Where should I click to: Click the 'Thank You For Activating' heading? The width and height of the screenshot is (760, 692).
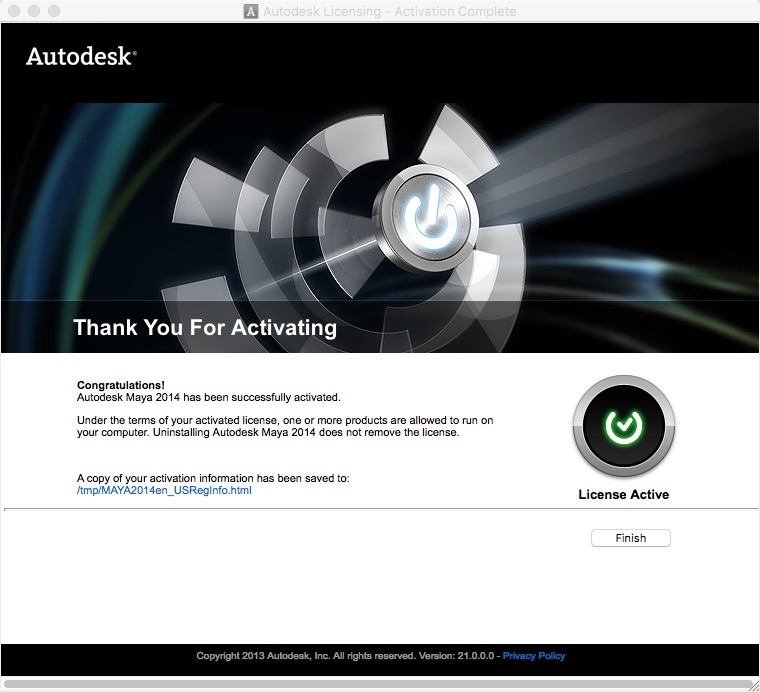pyautogui.click(x=205, y=327)
